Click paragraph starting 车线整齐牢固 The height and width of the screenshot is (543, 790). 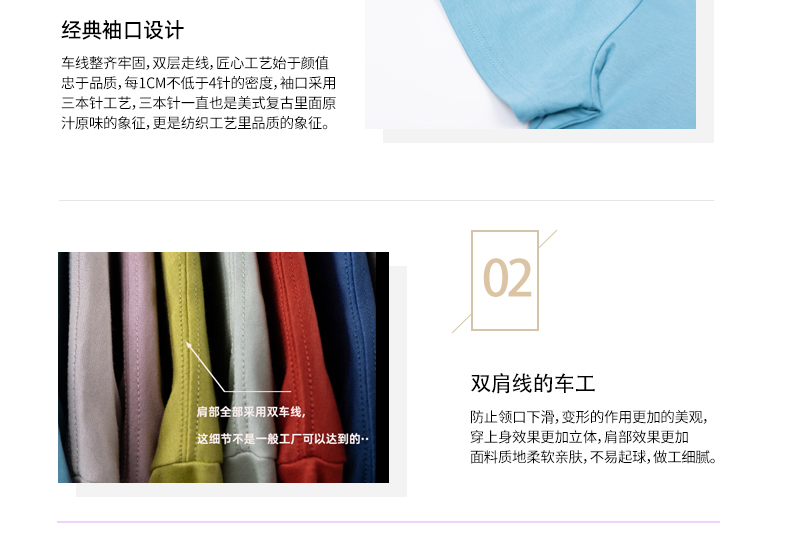199,93
